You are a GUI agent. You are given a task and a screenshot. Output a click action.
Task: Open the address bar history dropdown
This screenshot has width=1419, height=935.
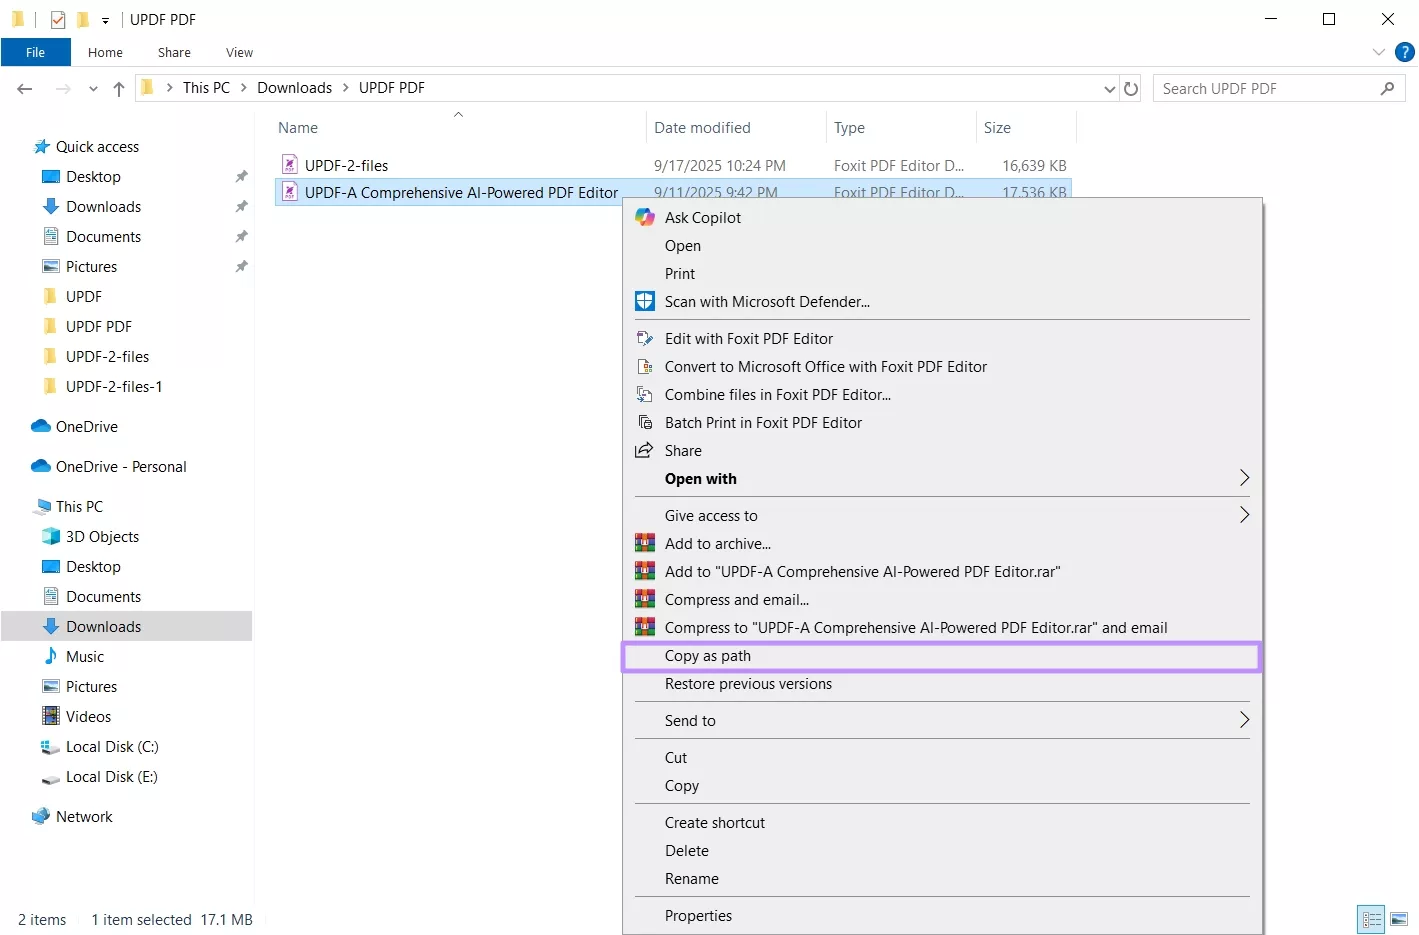tap(1109, 89)
